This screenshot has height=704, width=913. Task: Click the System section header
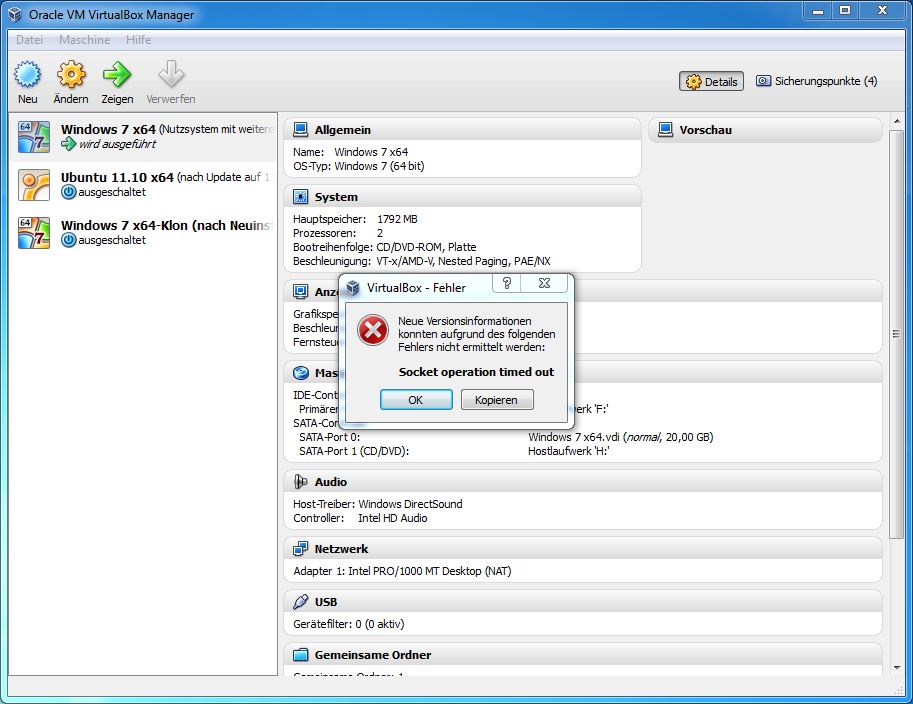tap(462, 197)
